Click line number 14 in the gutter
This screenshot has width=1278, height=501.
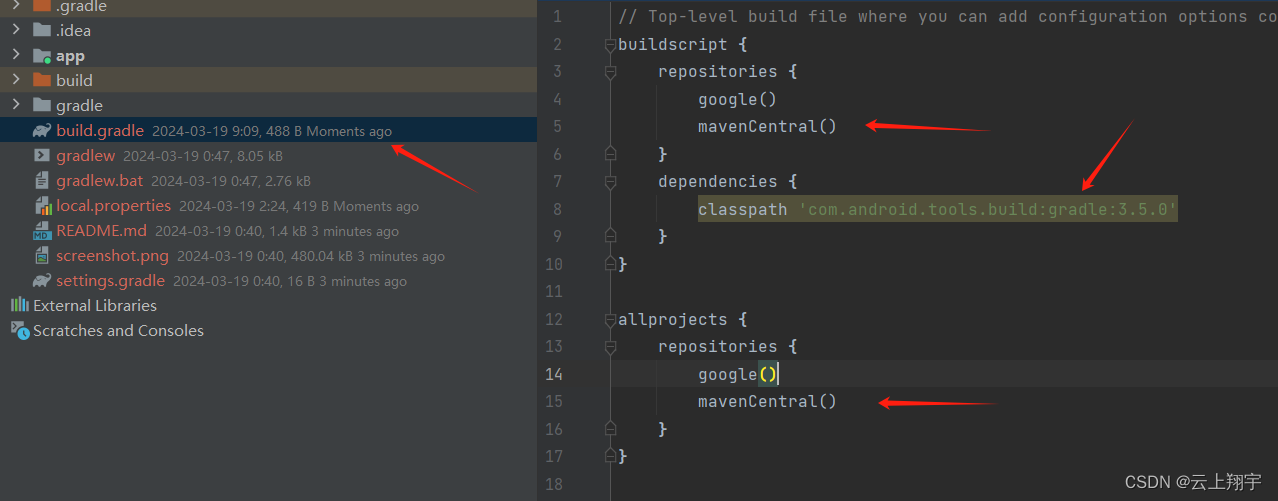point(552,374)
